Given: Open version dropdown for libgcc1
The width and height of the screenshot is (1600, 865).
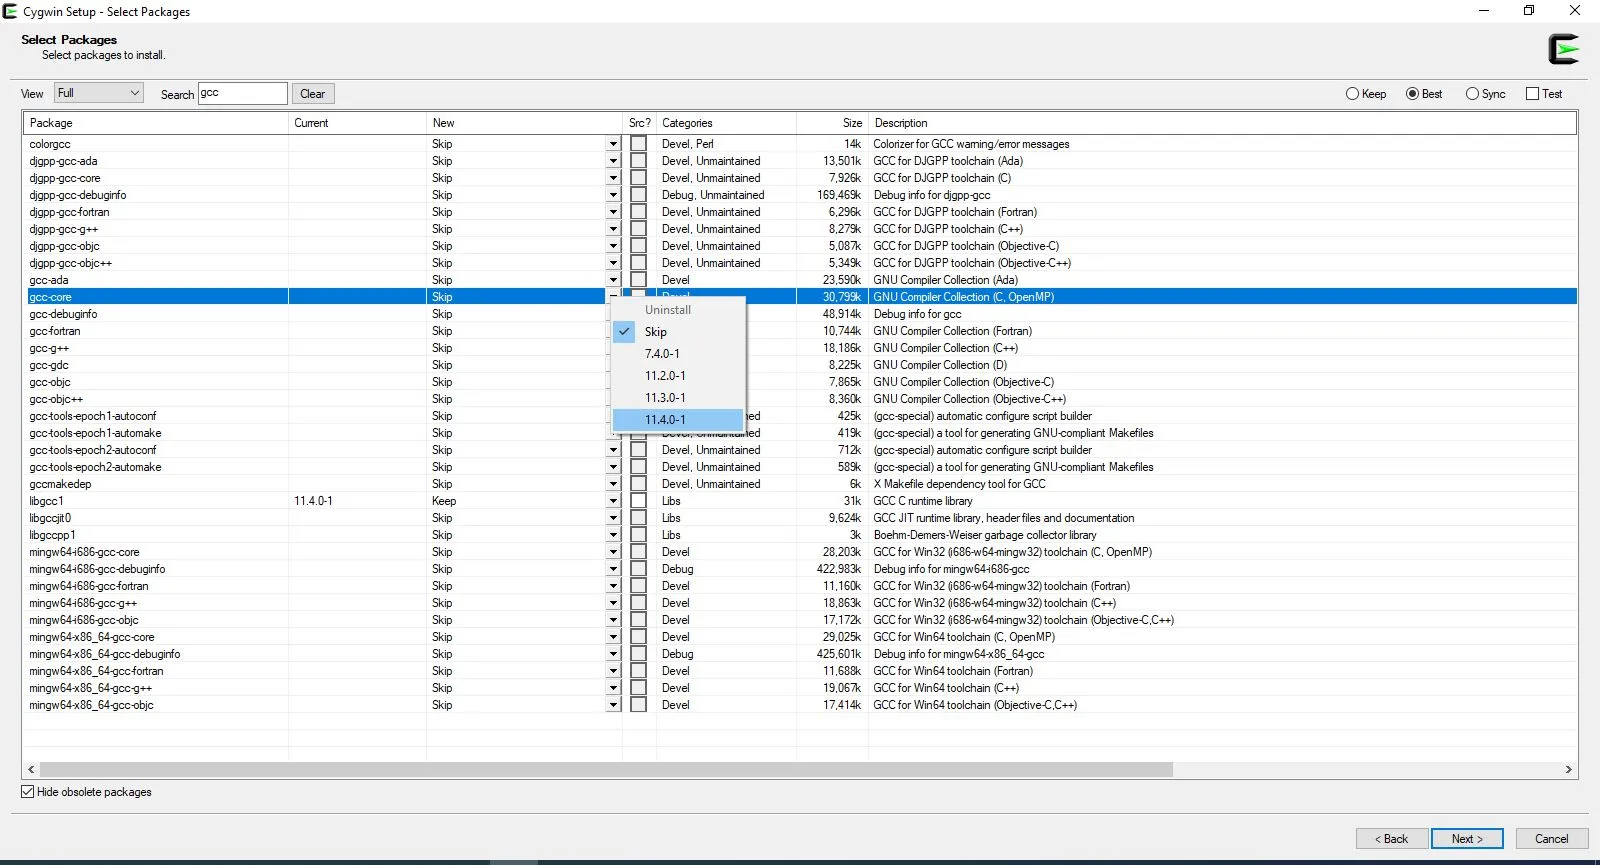Looking at the screenshot, I should point(613,501).
